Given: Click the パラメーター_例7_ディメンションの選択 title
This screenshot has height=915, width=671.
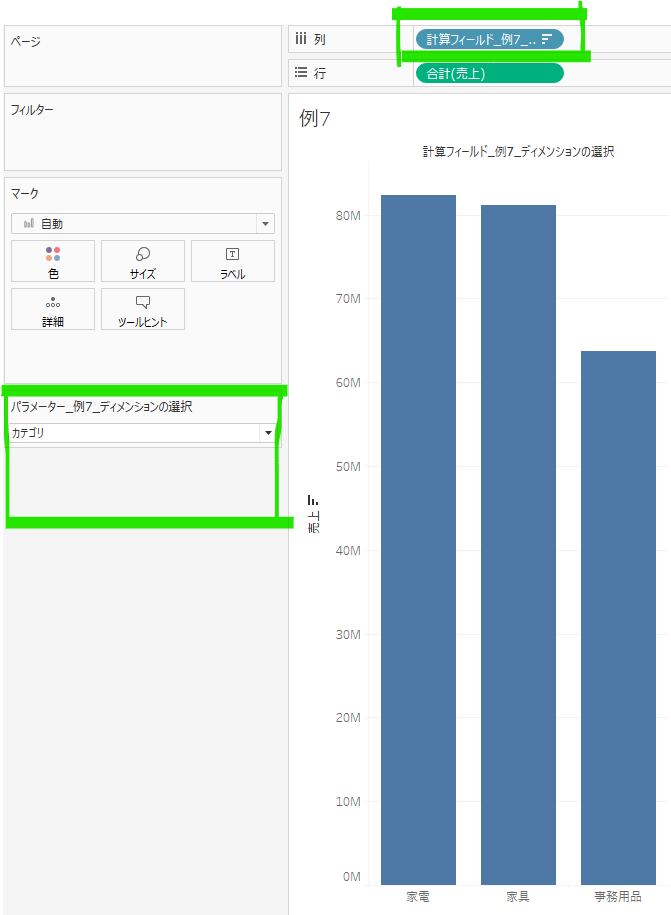Looking at the screenshot, I should click(x=102, y=406).
